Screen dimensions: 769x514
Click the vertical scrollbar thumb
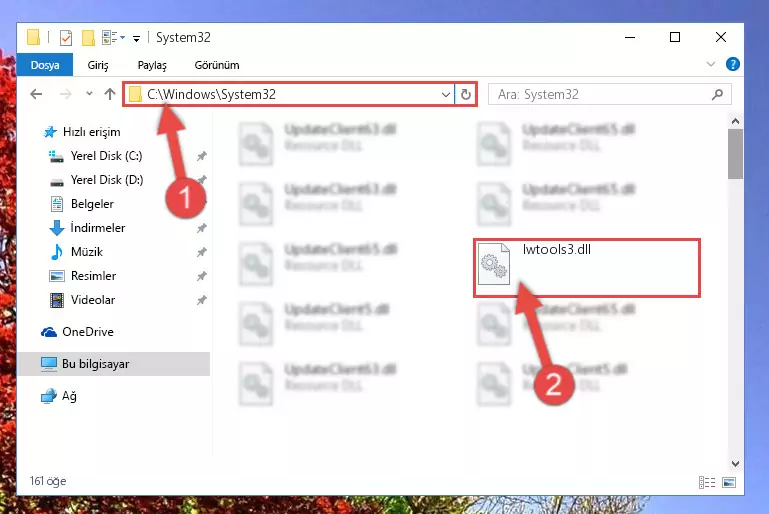[x=735, y=154]
